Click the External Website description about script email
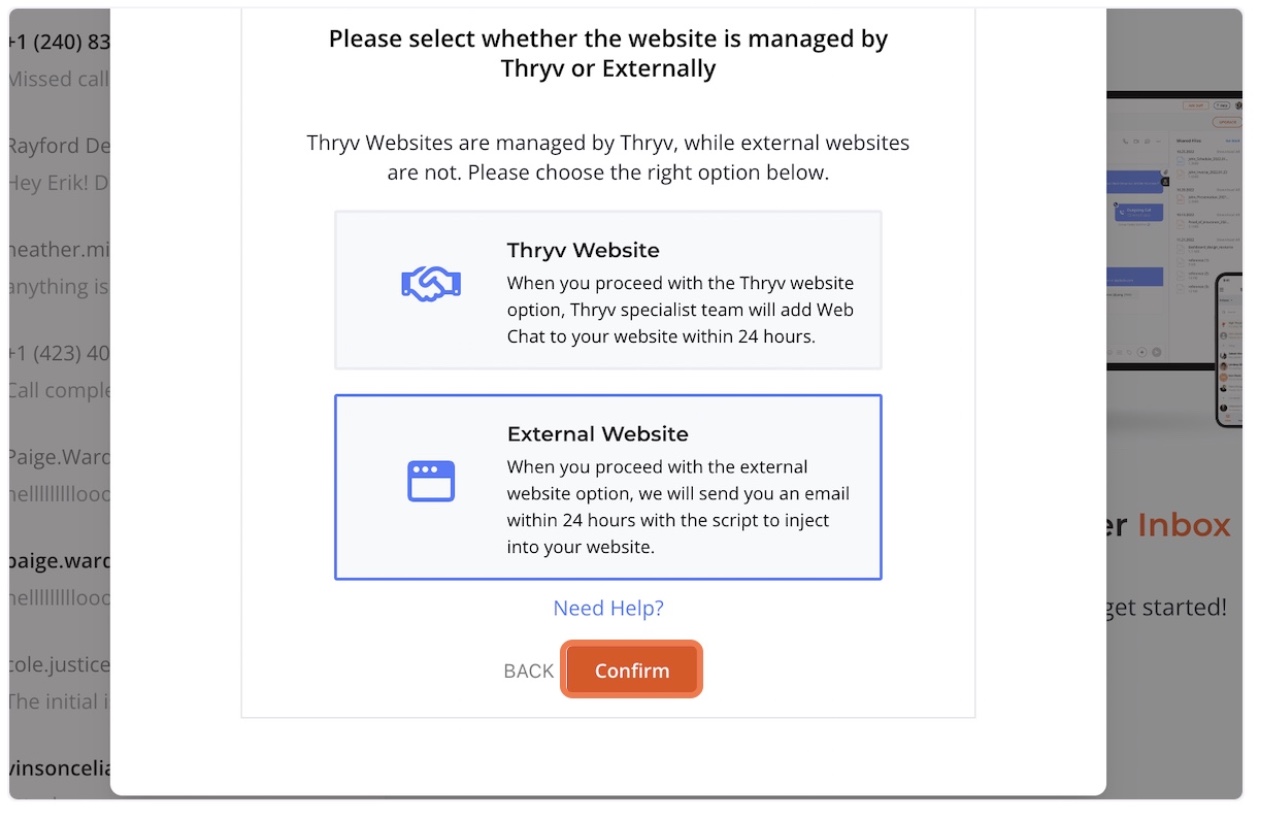 [679, 507]
